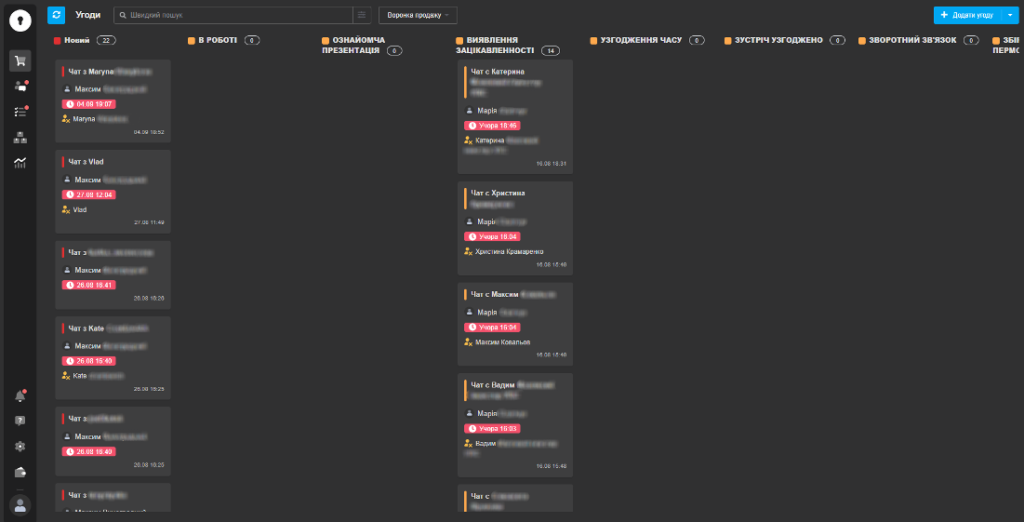1024x522 pixels.
Task: Open the settings gear icon
Action: 20,446
